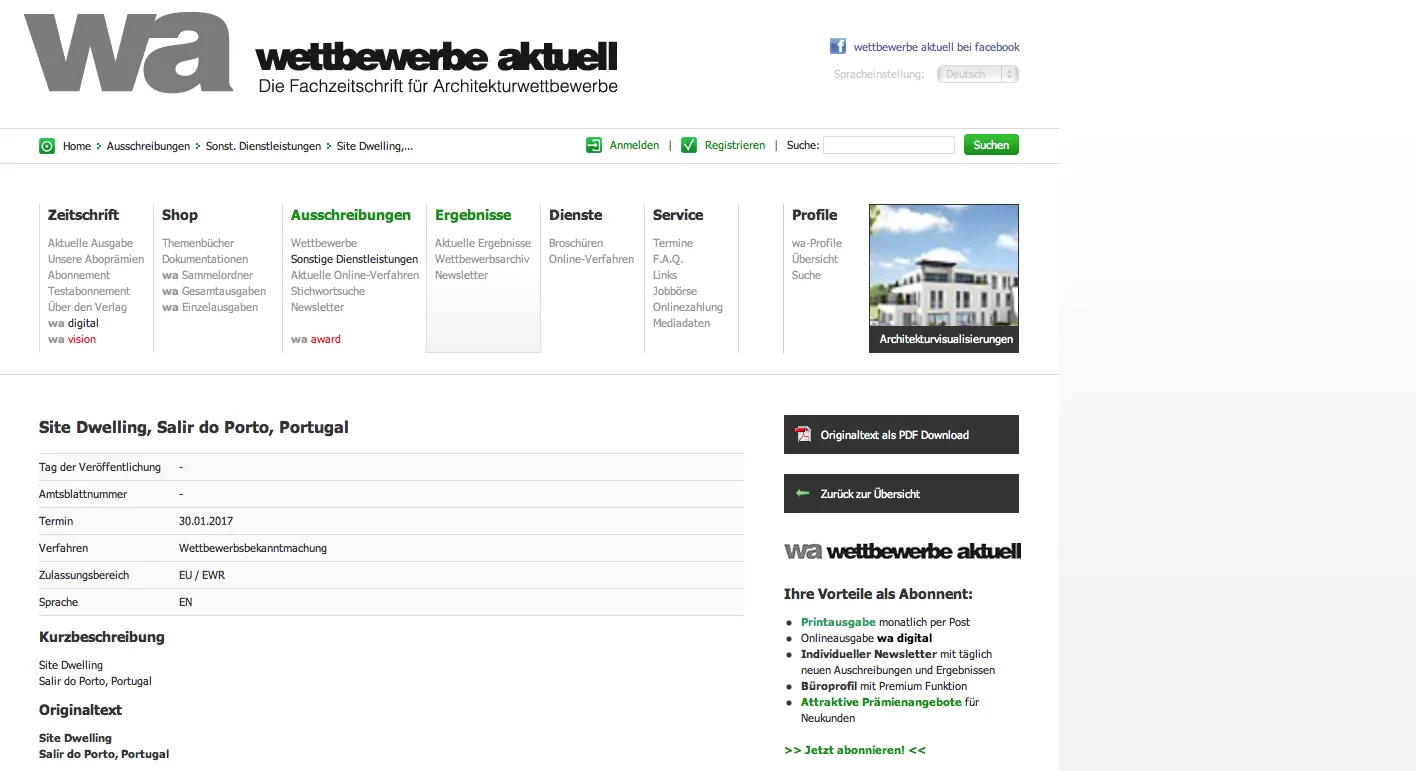Image resolution: width=1416 pixels, height=771 pixels.
Task: Click the Anmelden login icon
Action: 594,145
